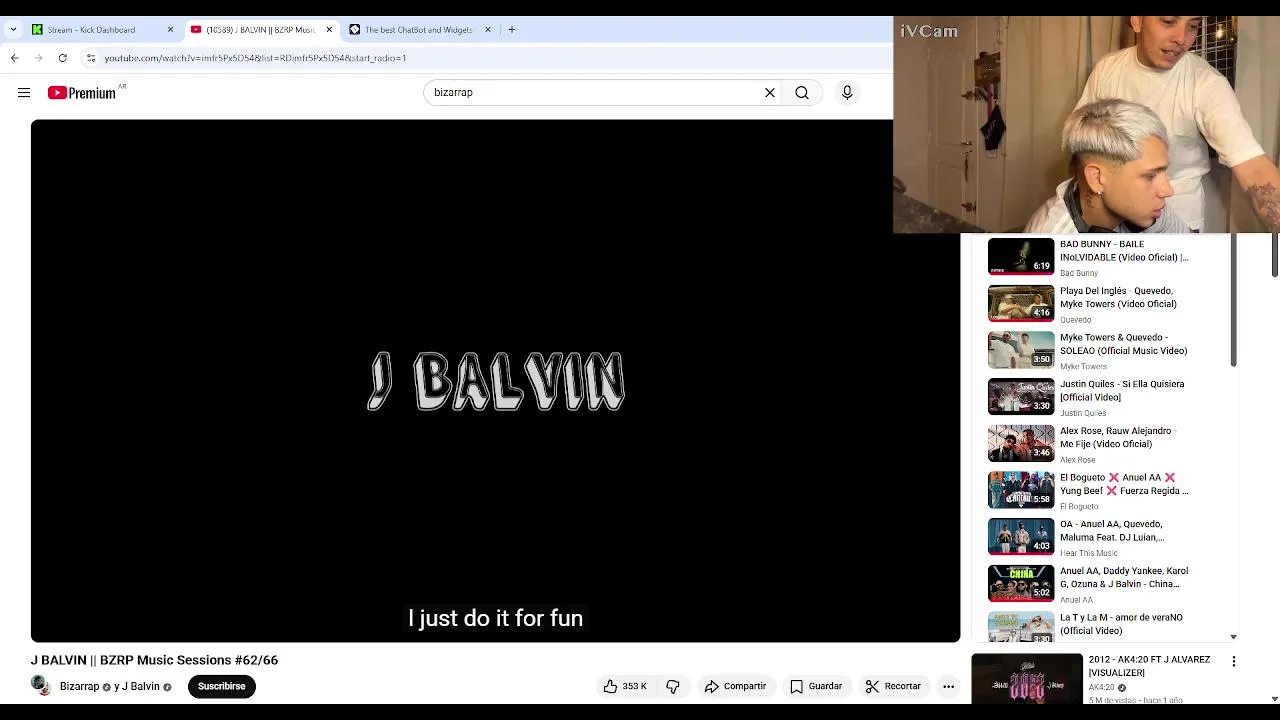
Task: Open El Bogueto Anuel AA Yung Beef title
Action: coord(1124,484)
